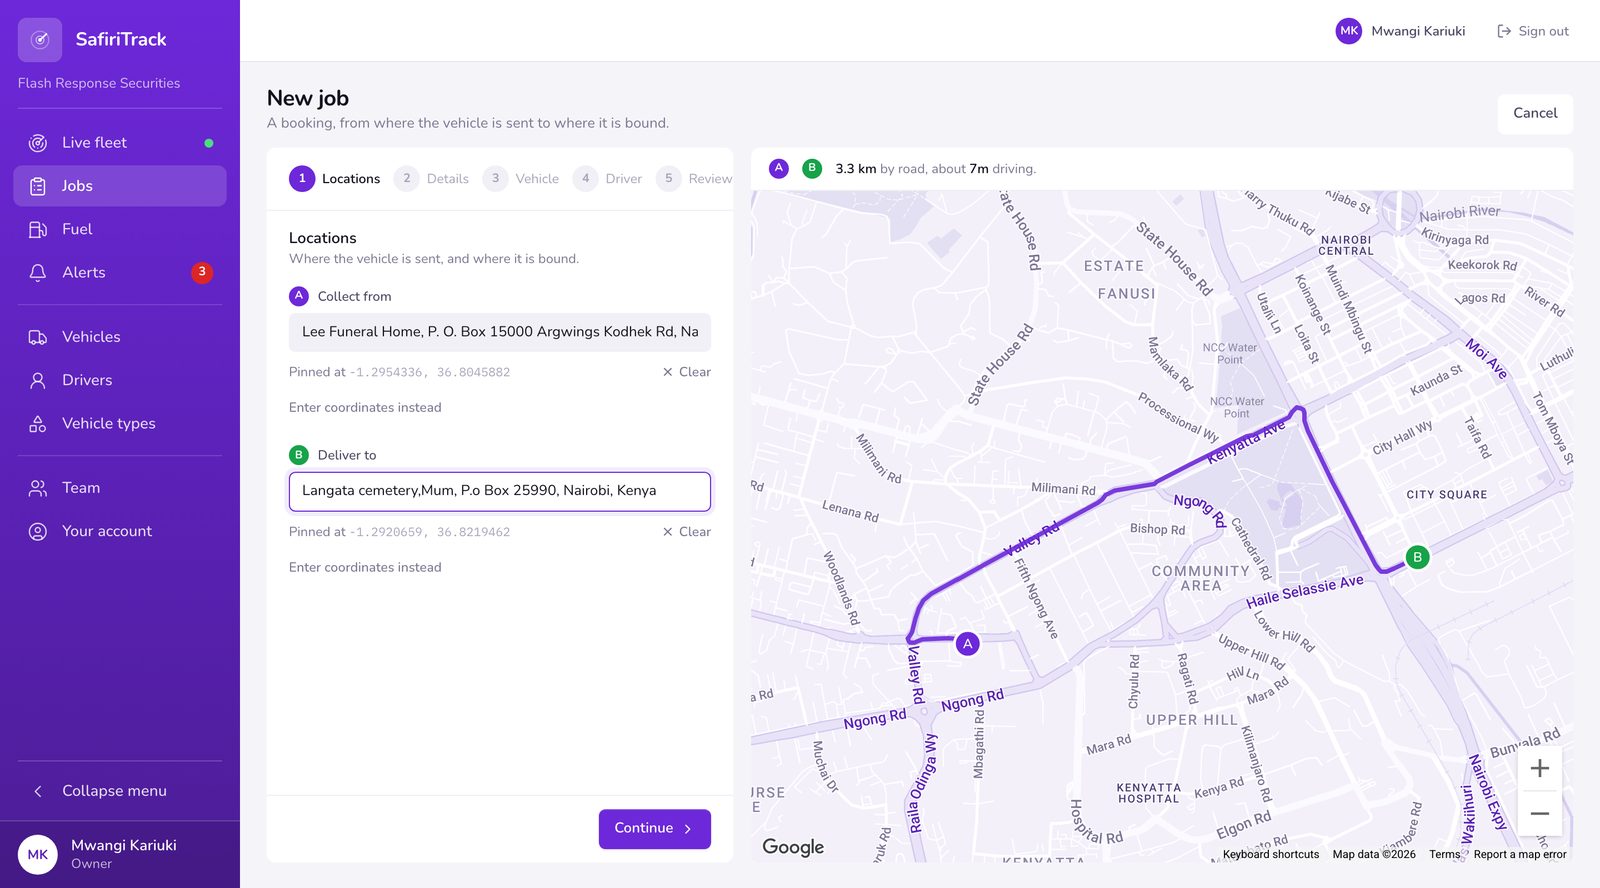1600x888 pixels.
Task: Open the Vehicles list
Action: tap(120, 337)
